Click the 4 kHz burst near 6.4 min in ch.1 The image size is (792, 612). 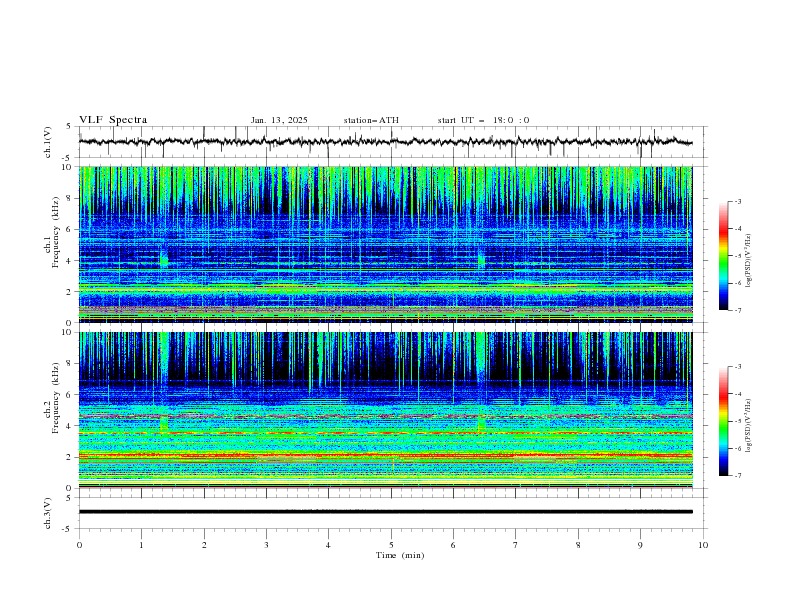481,259
